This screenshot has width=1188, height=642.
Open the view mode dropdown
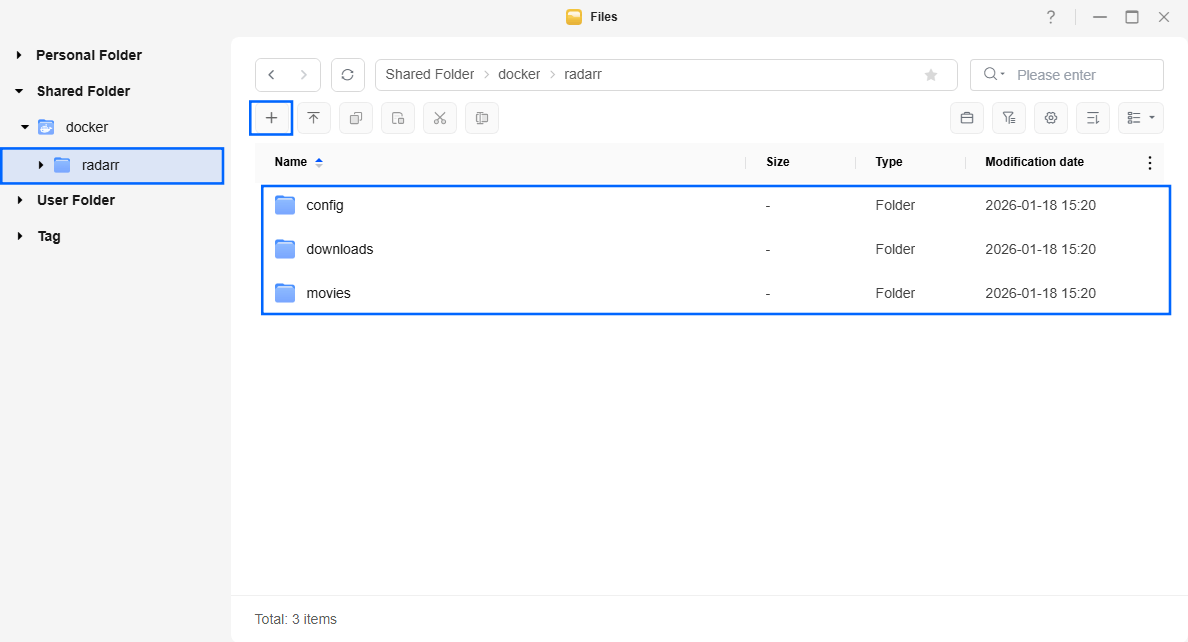[1140, 118]
